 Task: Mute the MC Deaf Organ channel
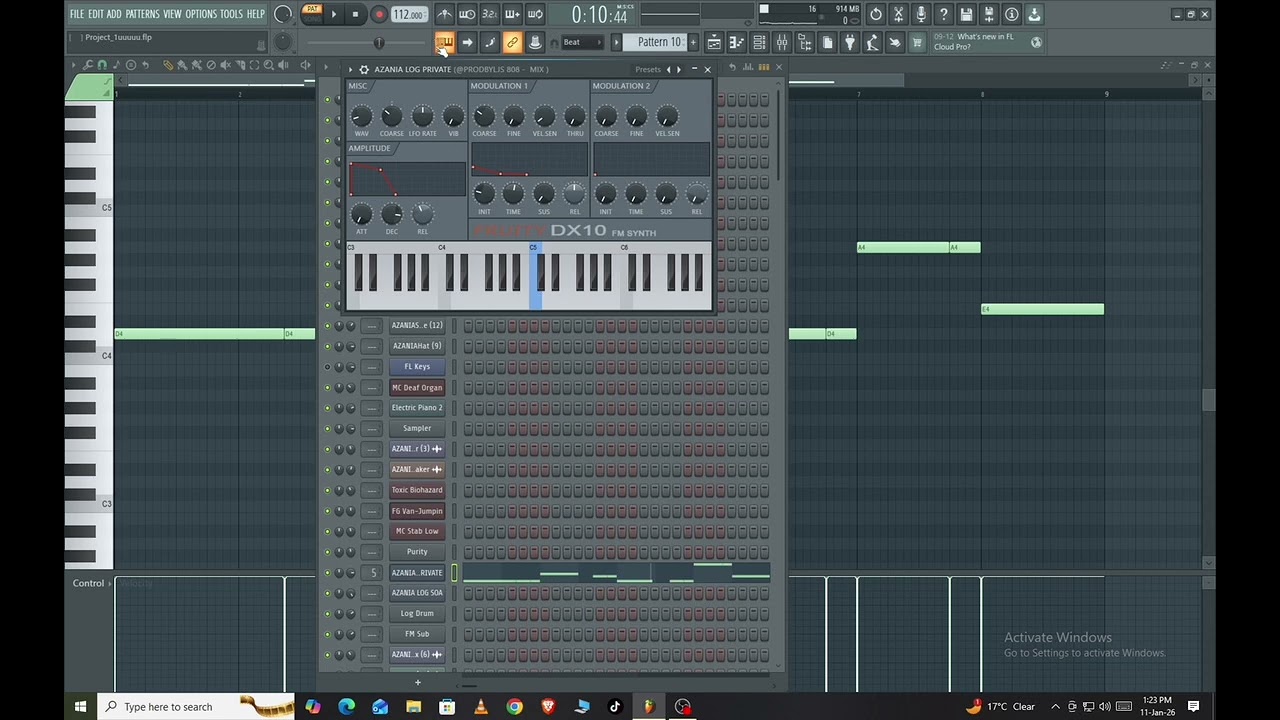point(327,387)
